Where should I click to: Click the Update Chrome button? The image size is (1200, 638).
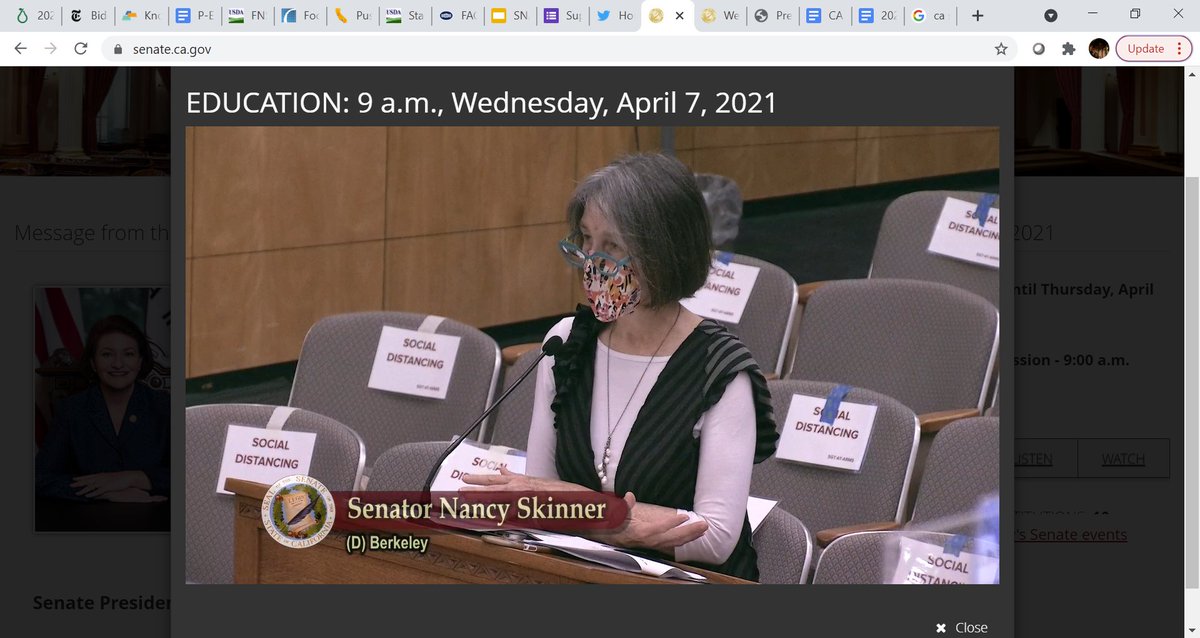[1153, 48]
